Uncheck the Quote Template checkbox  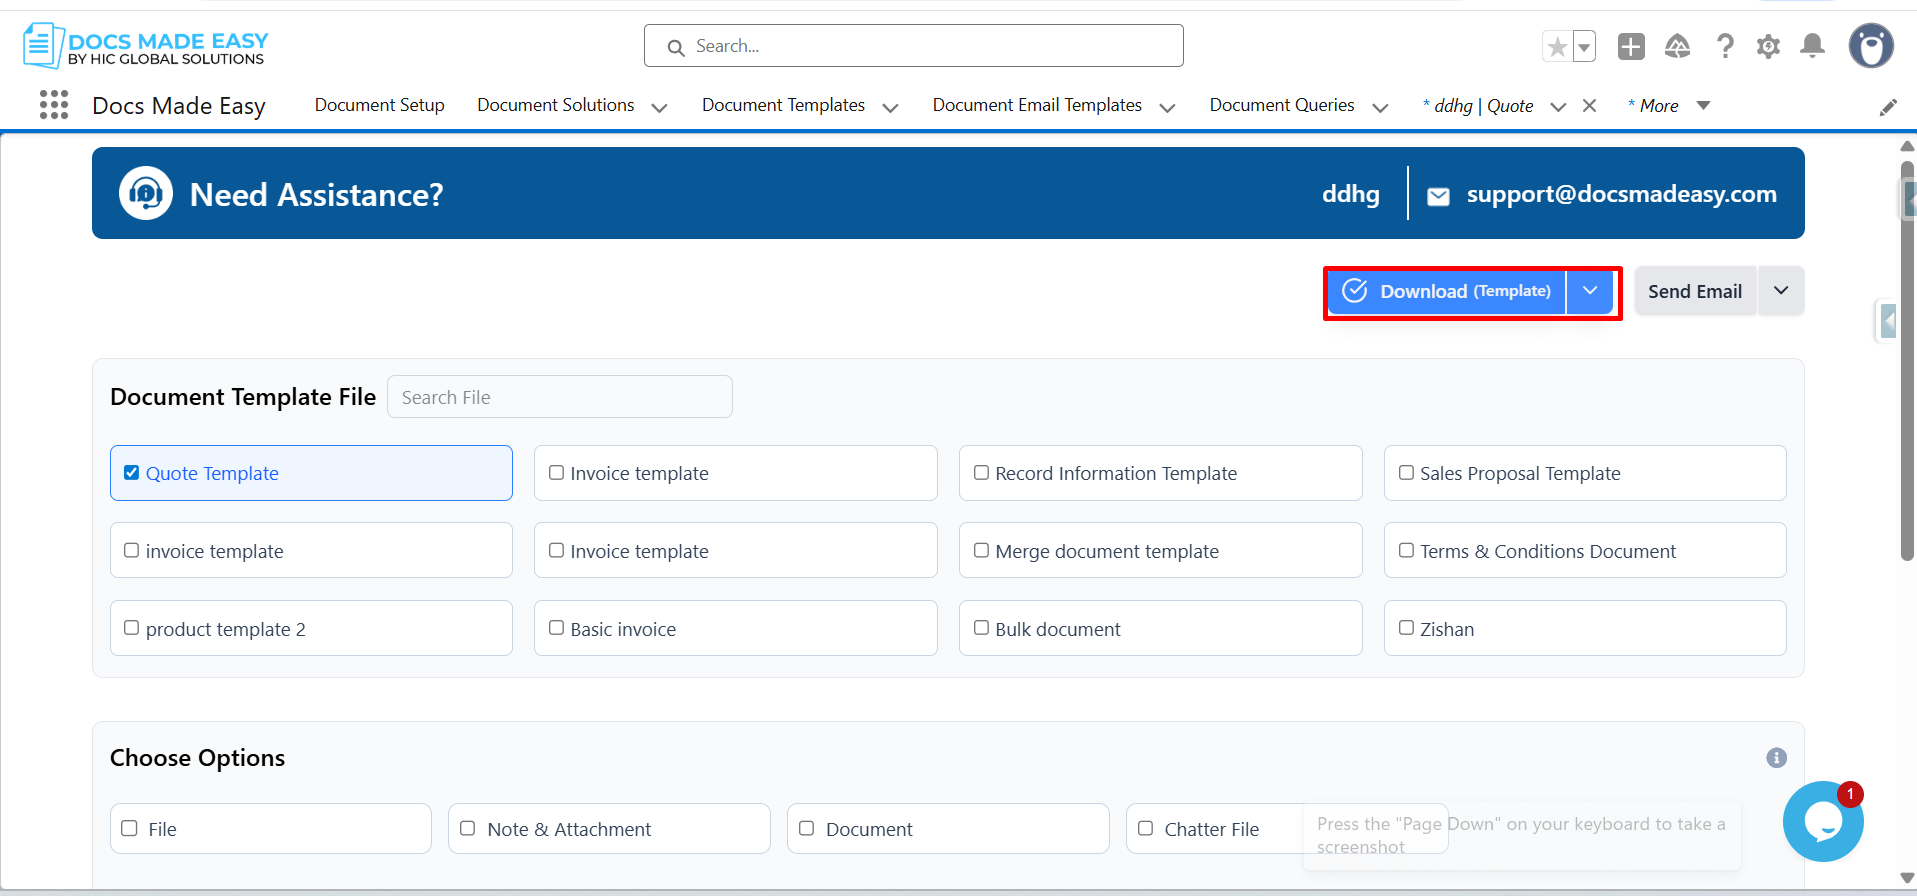point(131,473)
